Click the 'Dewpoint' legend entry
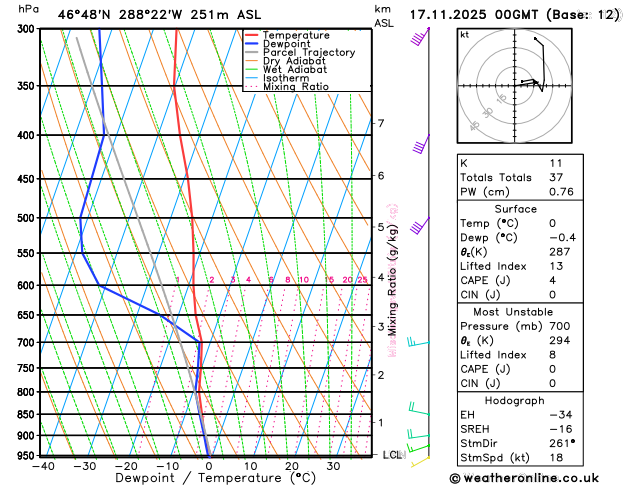 (286, 44)
